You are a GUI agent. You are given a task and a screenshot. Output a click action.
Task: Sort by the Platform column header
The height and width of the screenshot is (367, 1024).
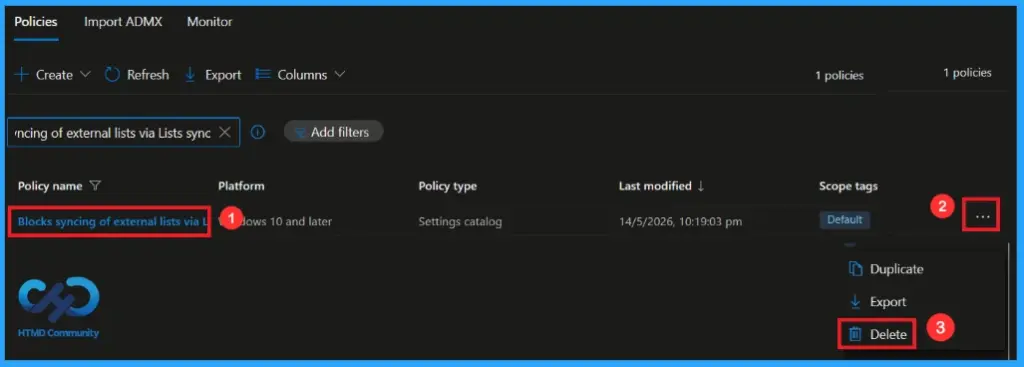241,186
